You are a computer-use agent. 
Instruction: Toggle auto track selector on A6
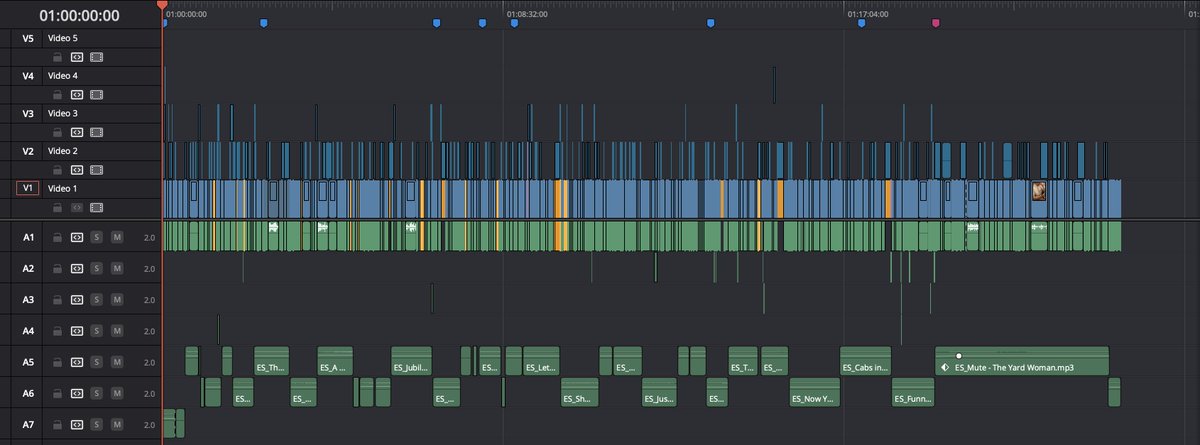(x=77, y=394)
